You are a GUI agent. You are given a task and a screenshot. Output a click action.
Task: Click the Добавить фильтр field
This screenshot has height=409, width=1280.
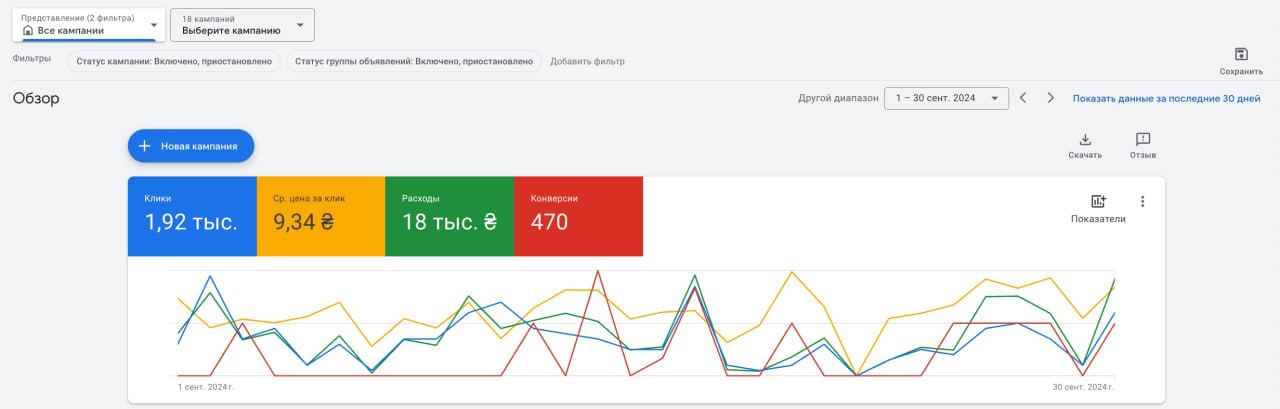pos(587,62)
